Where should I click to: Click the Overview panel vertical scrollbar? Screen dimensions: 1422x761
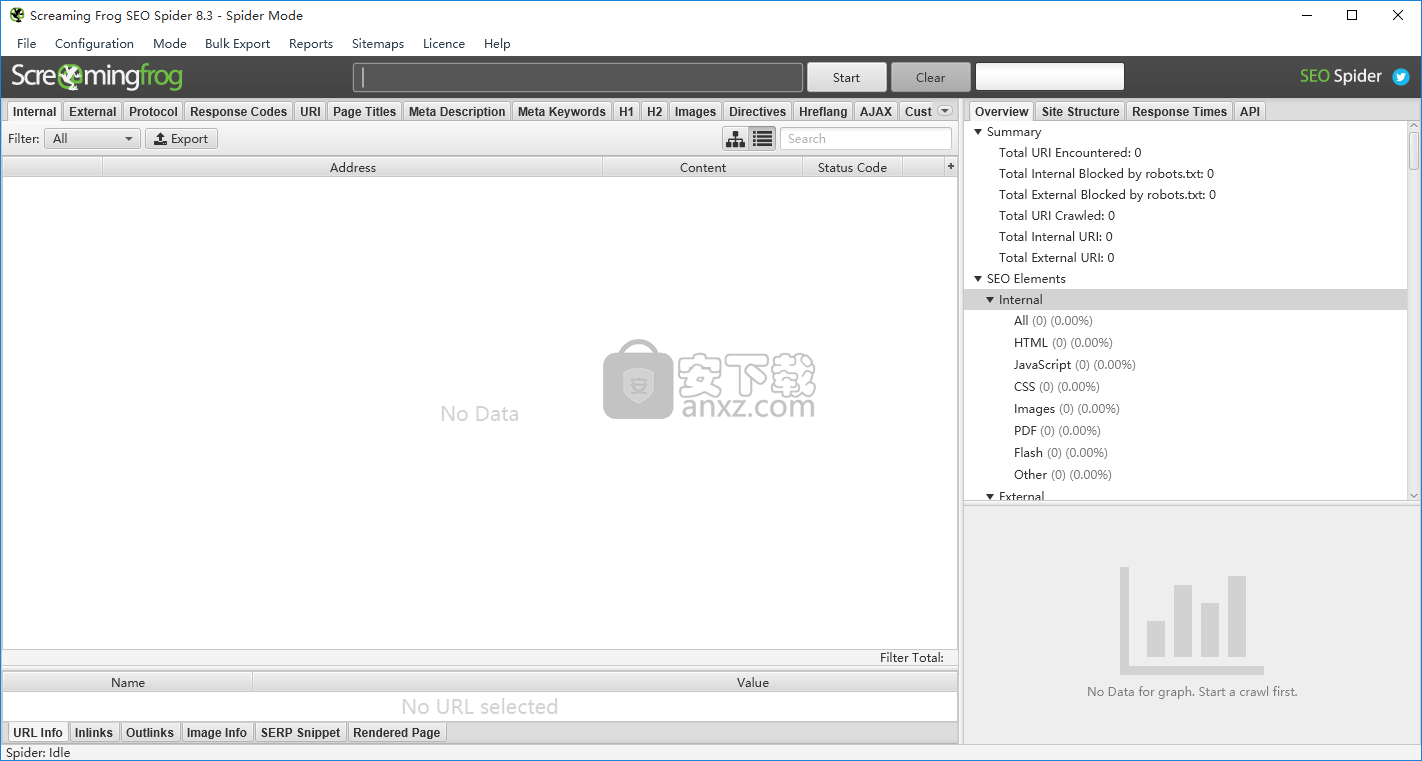[1414, 311]
